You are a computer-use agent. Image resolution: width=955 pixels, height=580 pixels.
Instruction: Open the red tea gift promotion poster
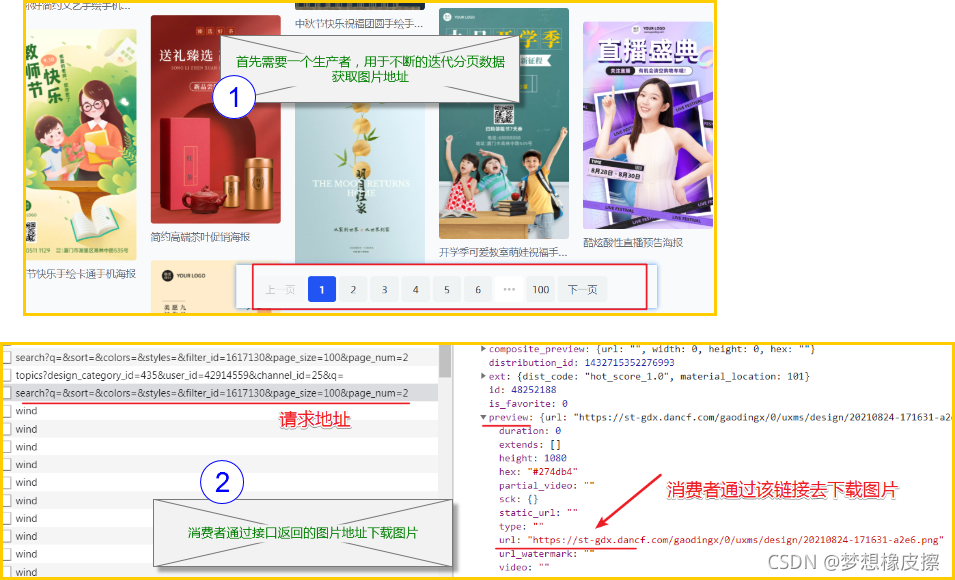pos(216,119)
